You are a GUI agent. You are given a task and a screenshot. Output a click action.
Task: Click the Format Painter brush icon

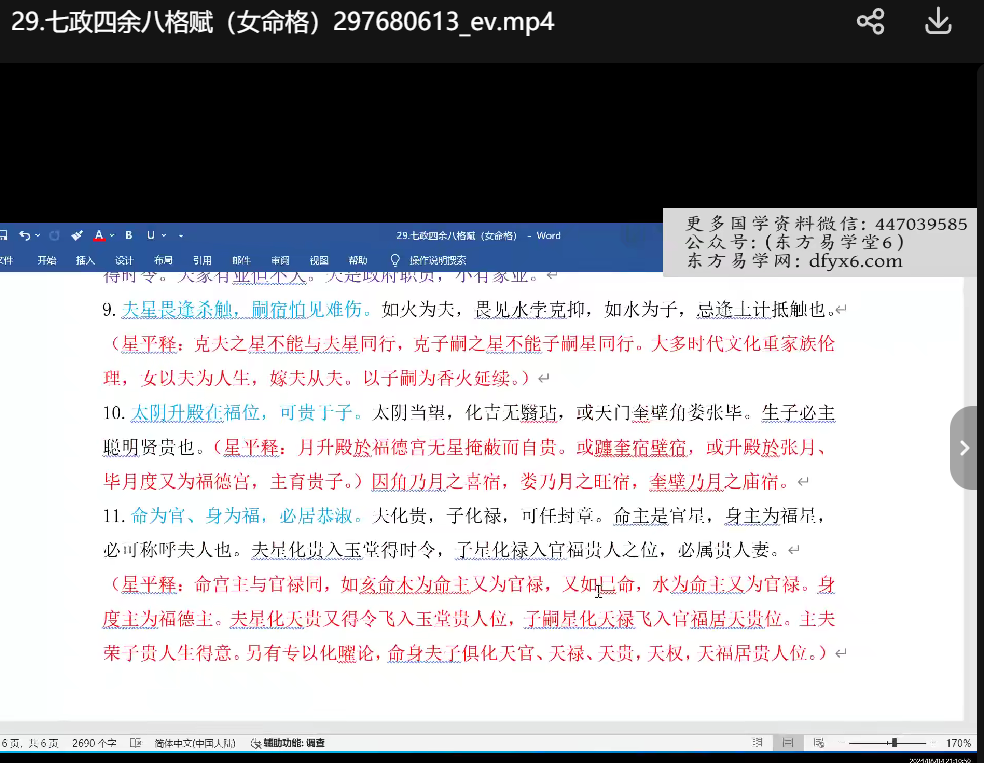point(77,236)
